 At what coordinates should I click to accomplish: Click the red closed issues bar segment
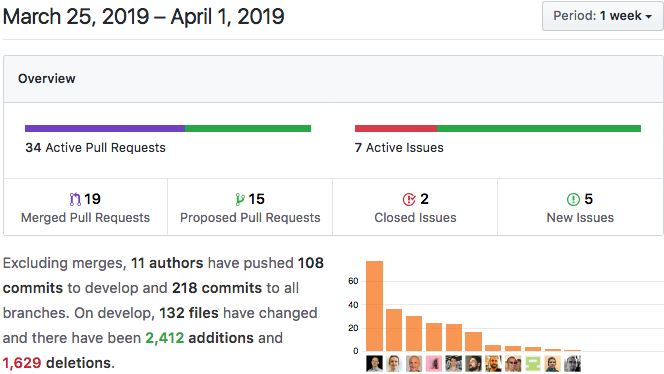click(x=396, y=128)
